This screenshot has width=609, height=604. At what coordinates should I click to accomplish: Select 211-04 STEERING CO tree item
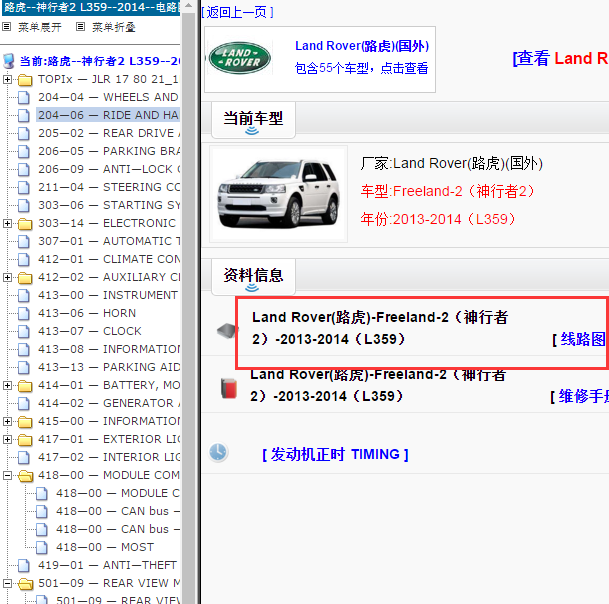point(109,187)
